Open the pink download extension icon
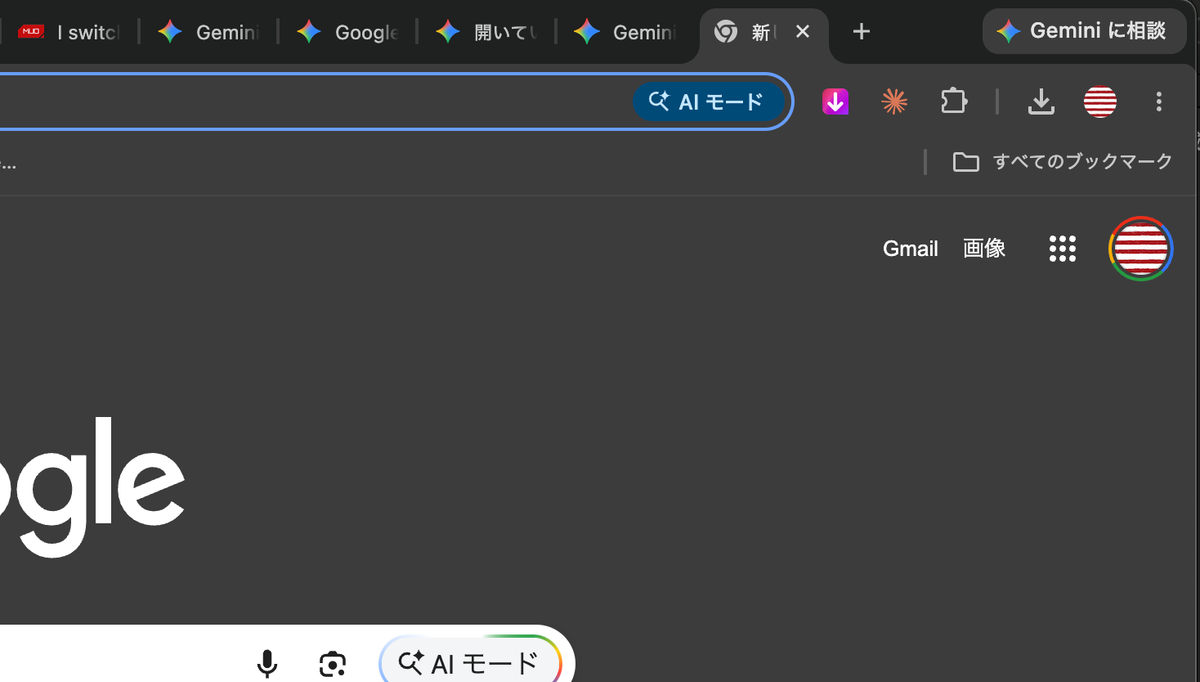This screenshot has height=682, width=1200. click(x=836, y=101)
